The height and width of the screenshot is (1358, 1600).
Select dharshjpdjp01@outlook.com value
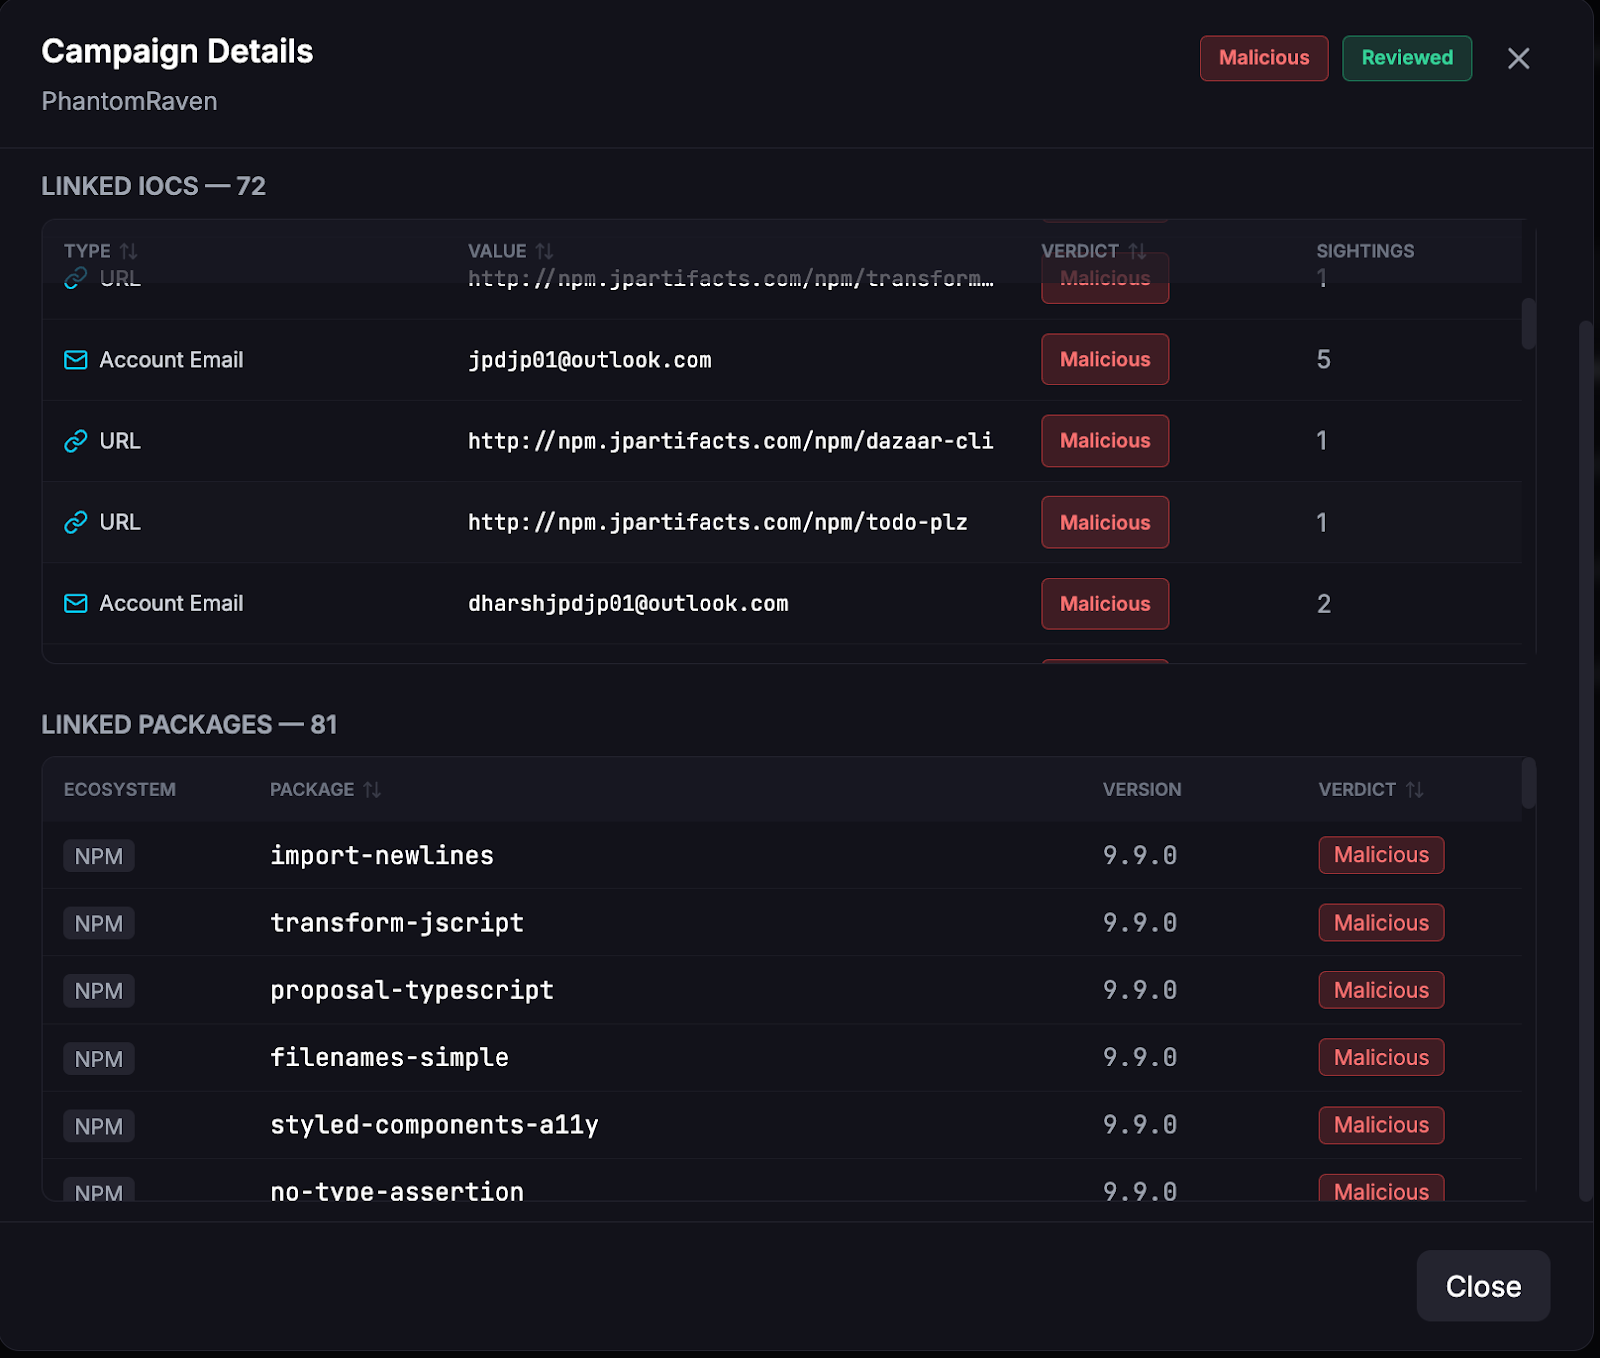coord(628,603)
